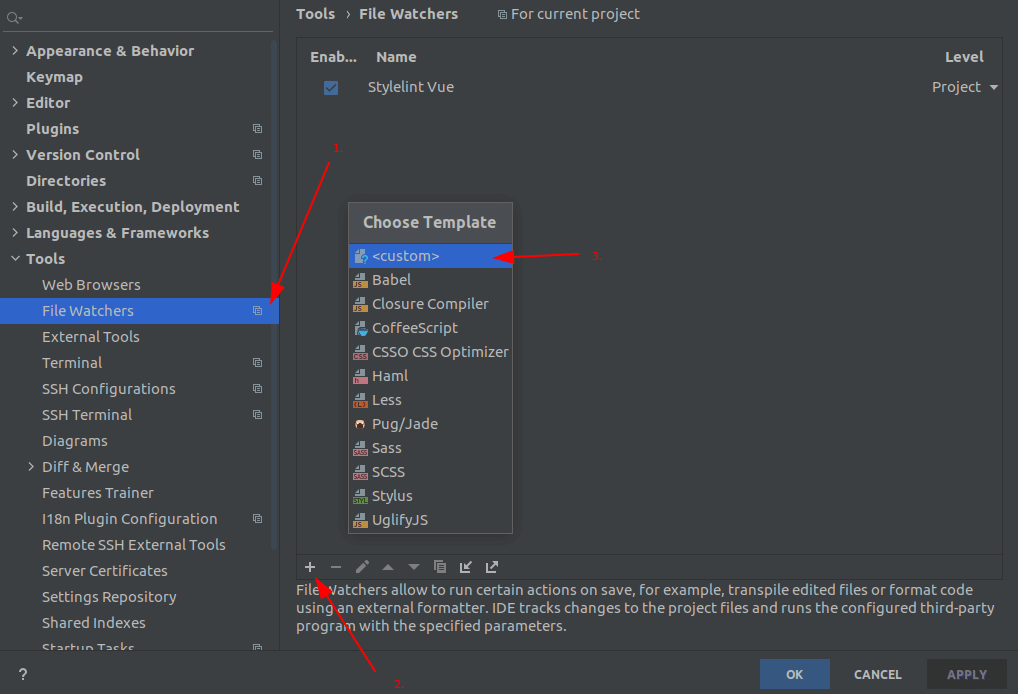Click the move up arrow icon
This screenshot has height=694, width=1018.
(x=388, y=567)
